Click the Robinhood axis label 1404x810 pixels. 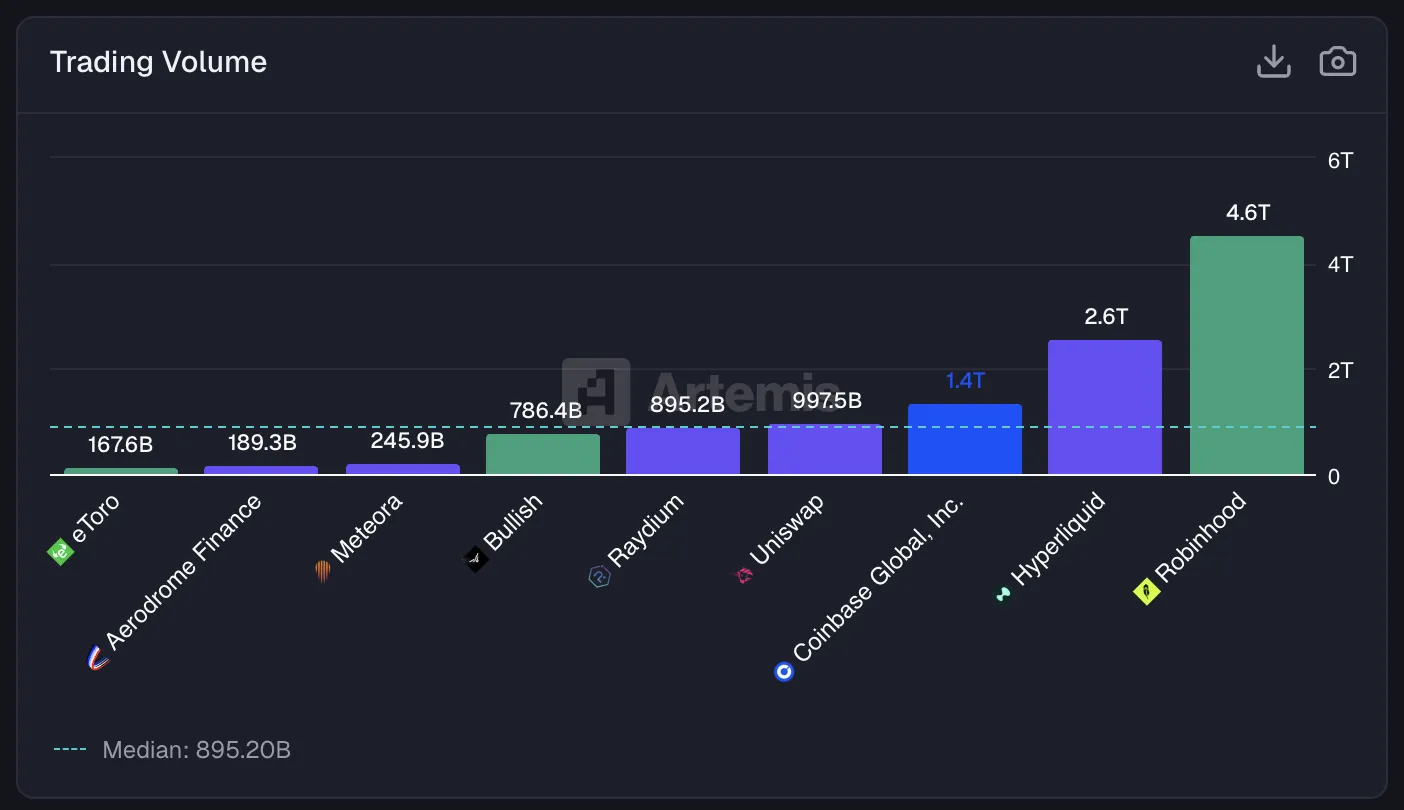click(x=1201, y=537)
